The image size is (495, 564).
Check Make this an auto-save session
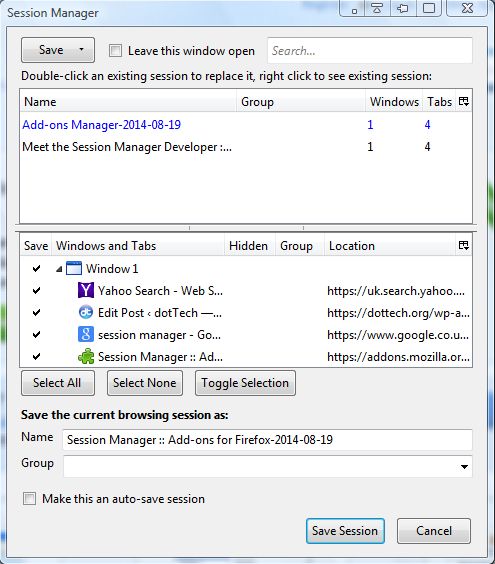click(29, 499)
